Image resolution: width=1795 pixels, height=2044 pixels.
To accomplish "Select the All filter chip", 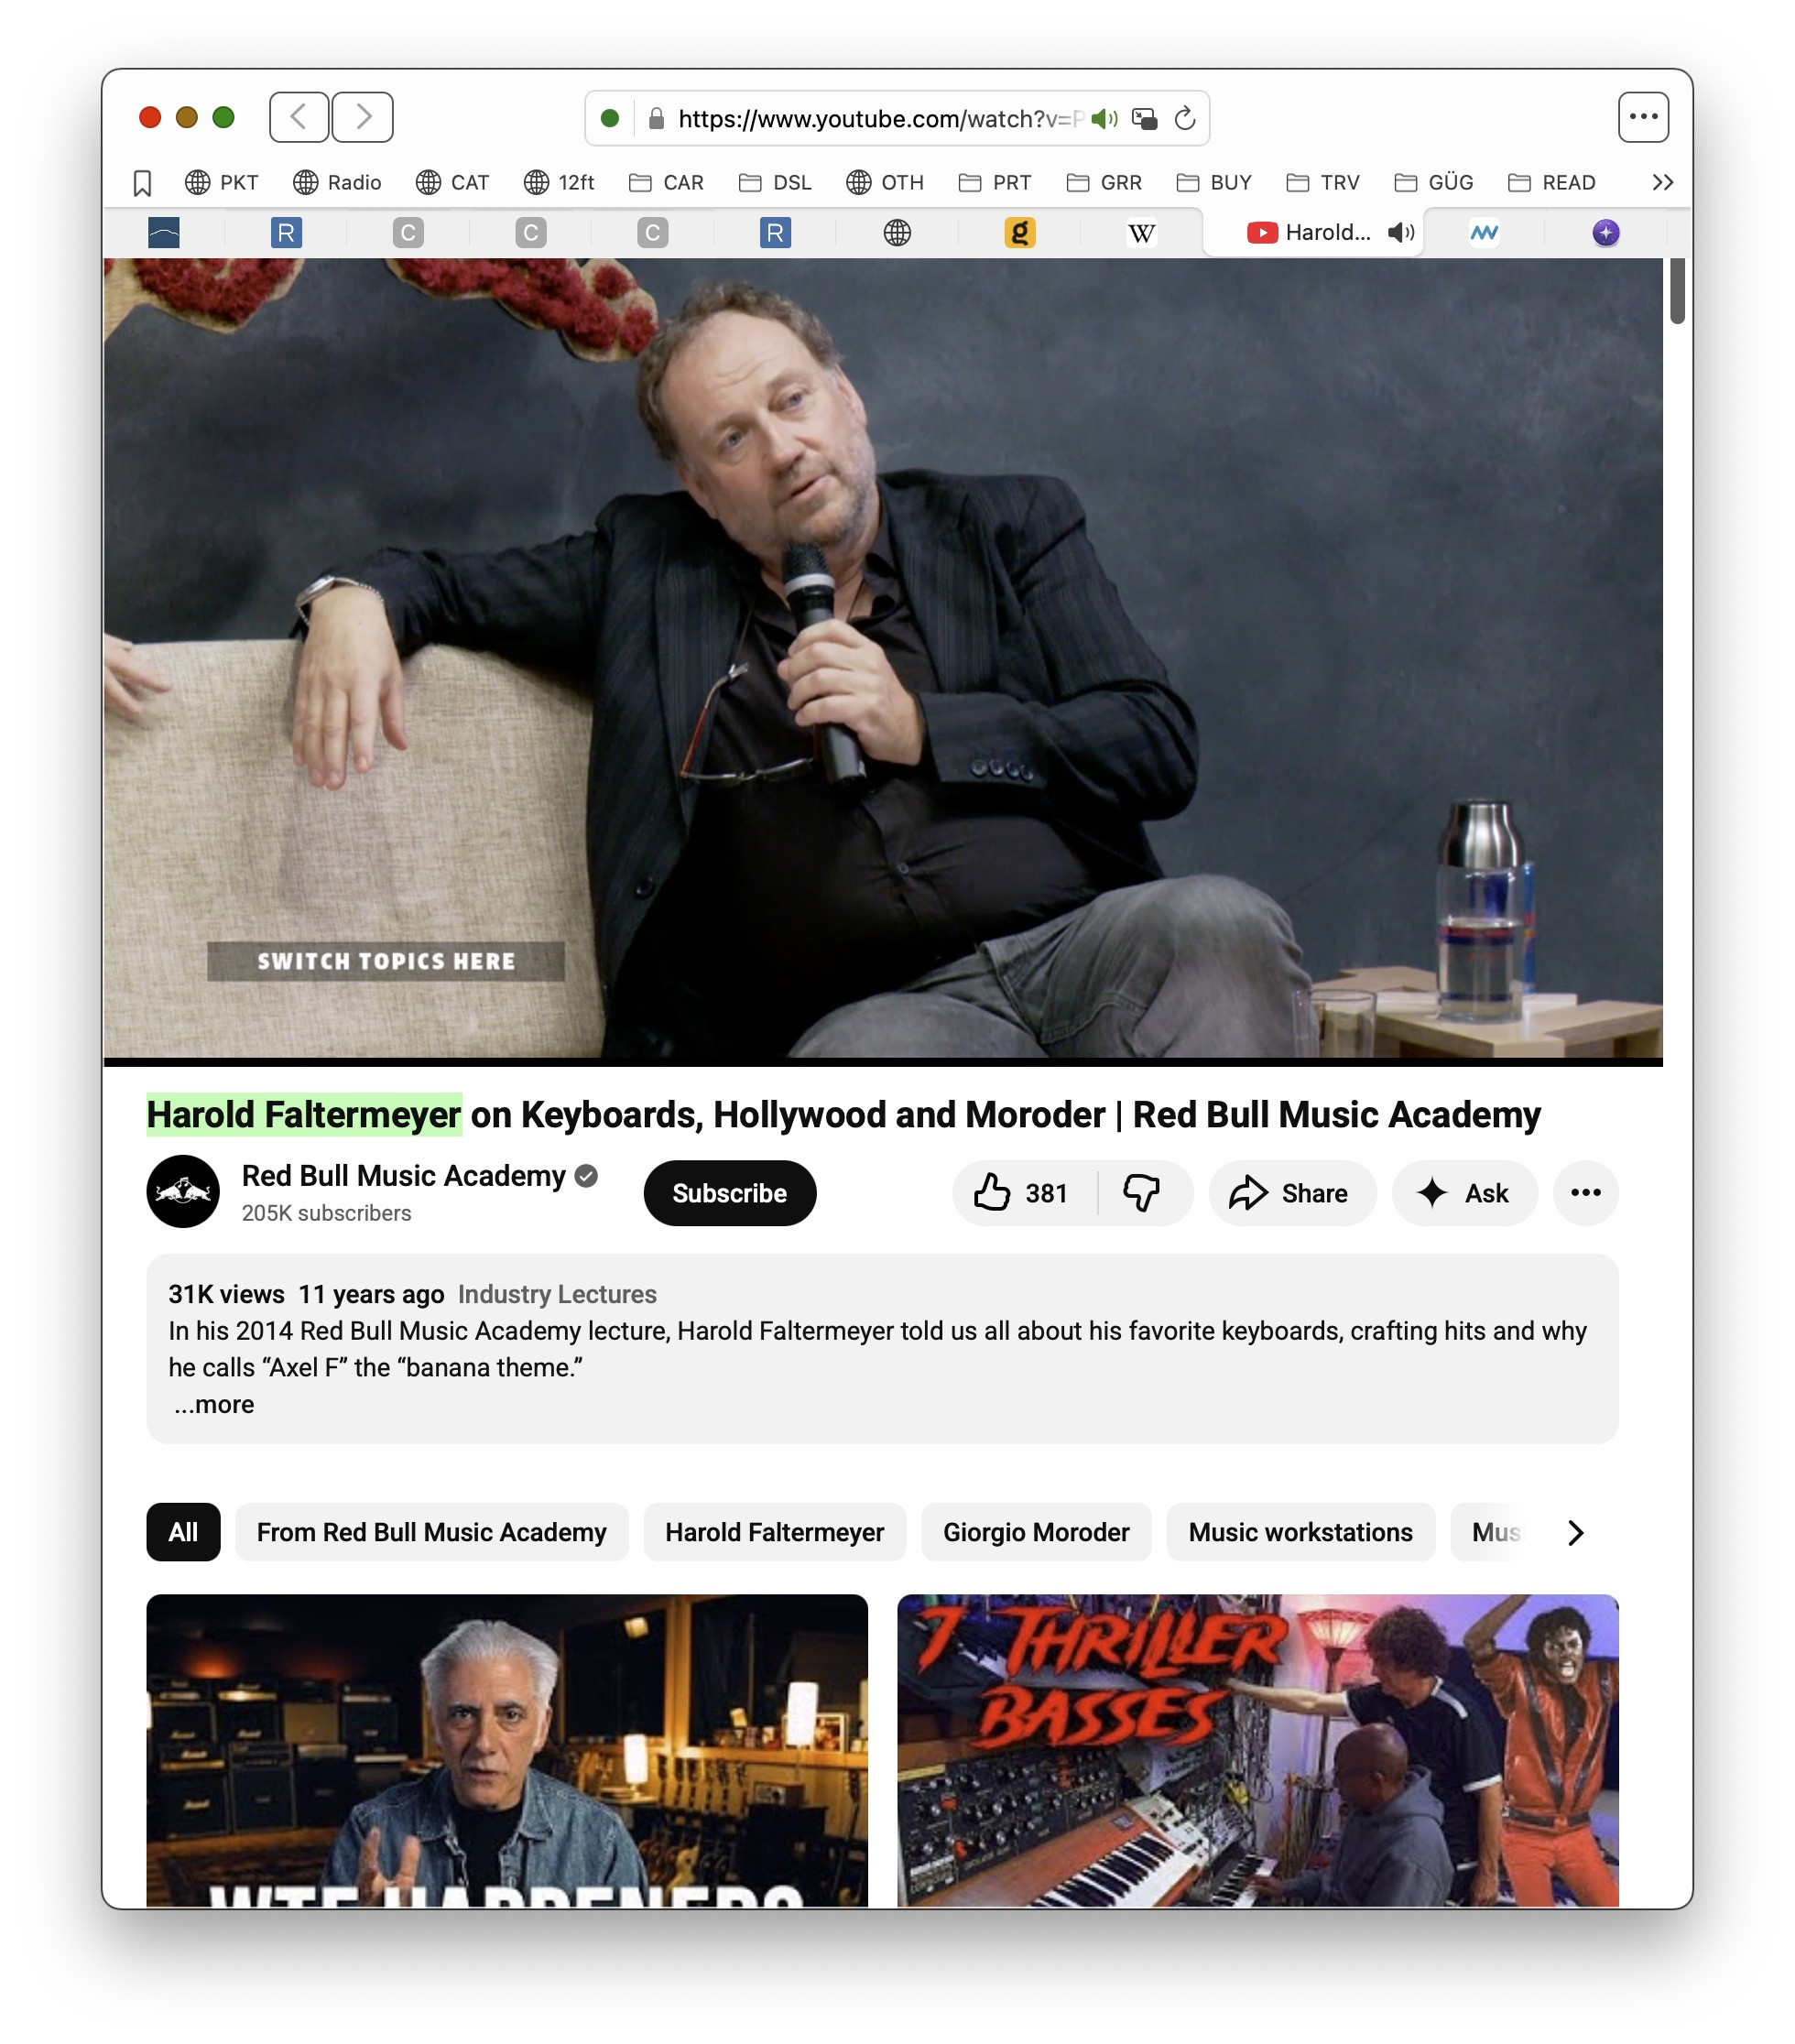I will tap(183, 1532).
